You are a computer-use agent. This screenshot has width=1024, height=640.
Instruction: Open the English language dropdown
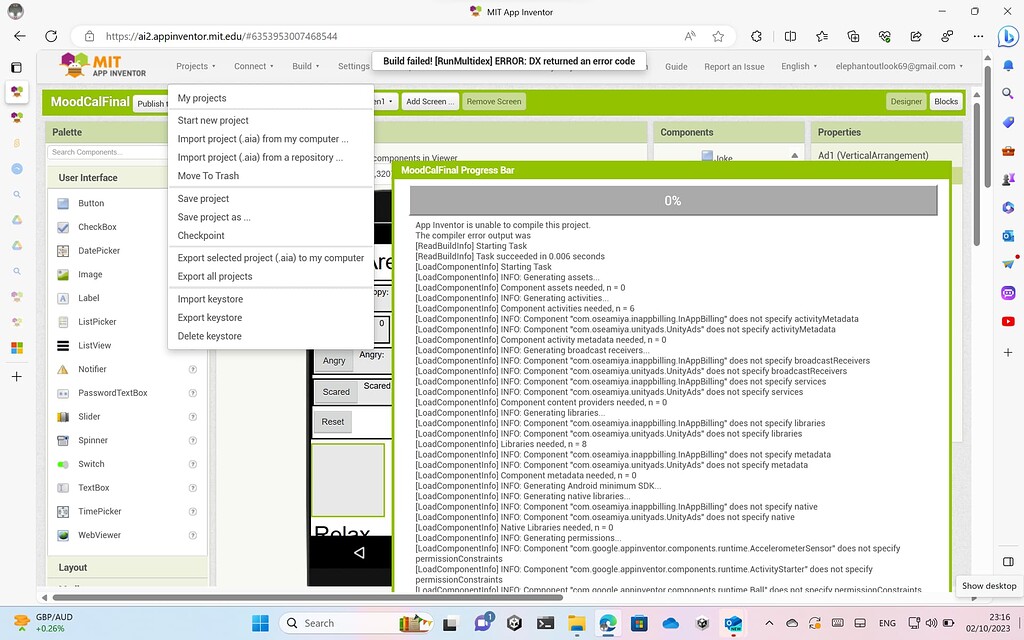click(x=798, y=65)
